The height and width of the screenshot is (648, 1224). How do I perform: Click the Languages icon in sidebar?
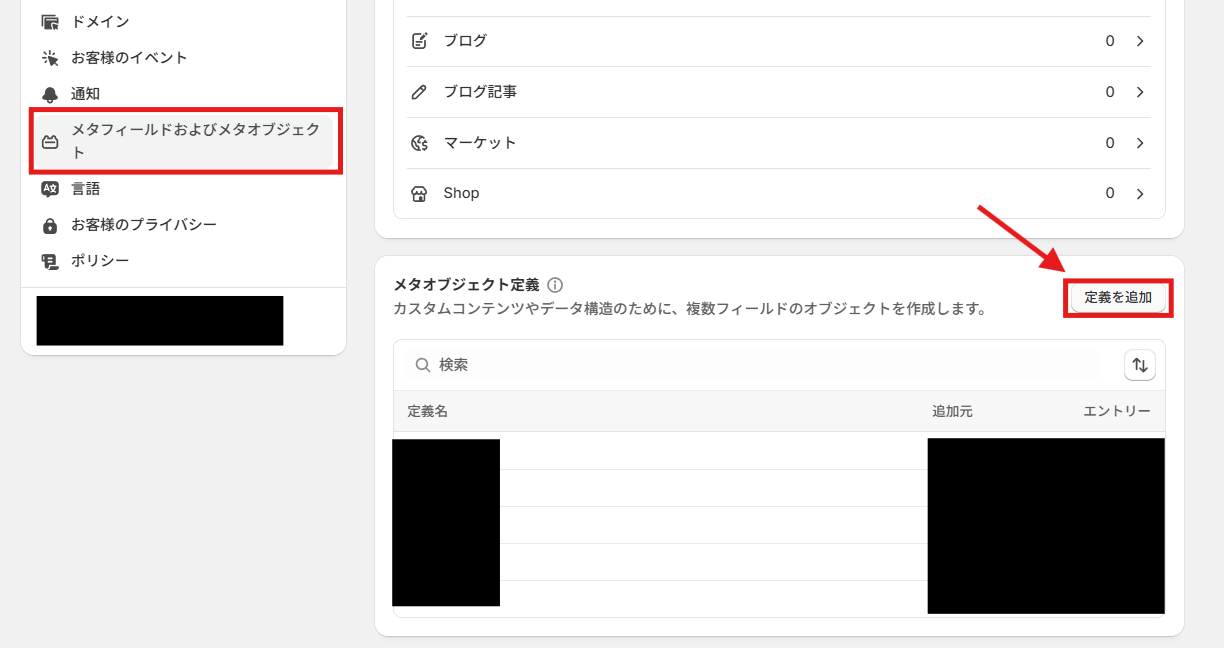click(50, 189)
